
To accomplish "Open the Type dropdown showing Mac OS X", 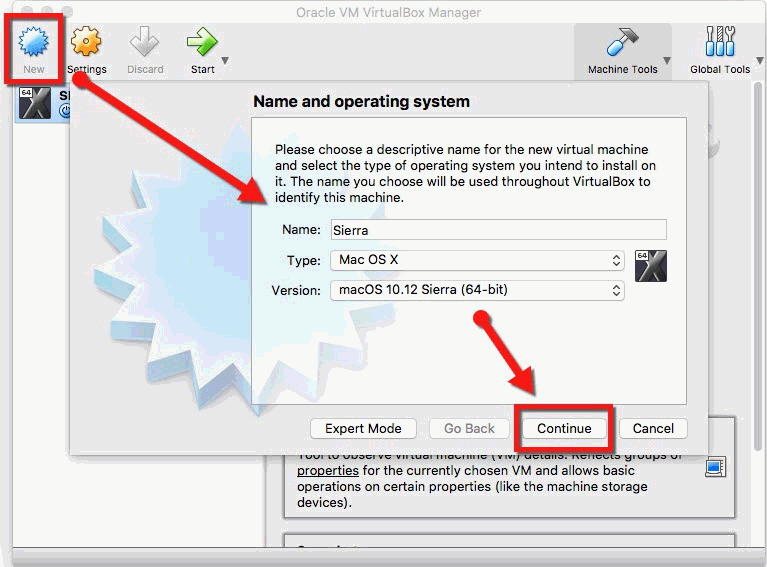I will tap(477, 260).
